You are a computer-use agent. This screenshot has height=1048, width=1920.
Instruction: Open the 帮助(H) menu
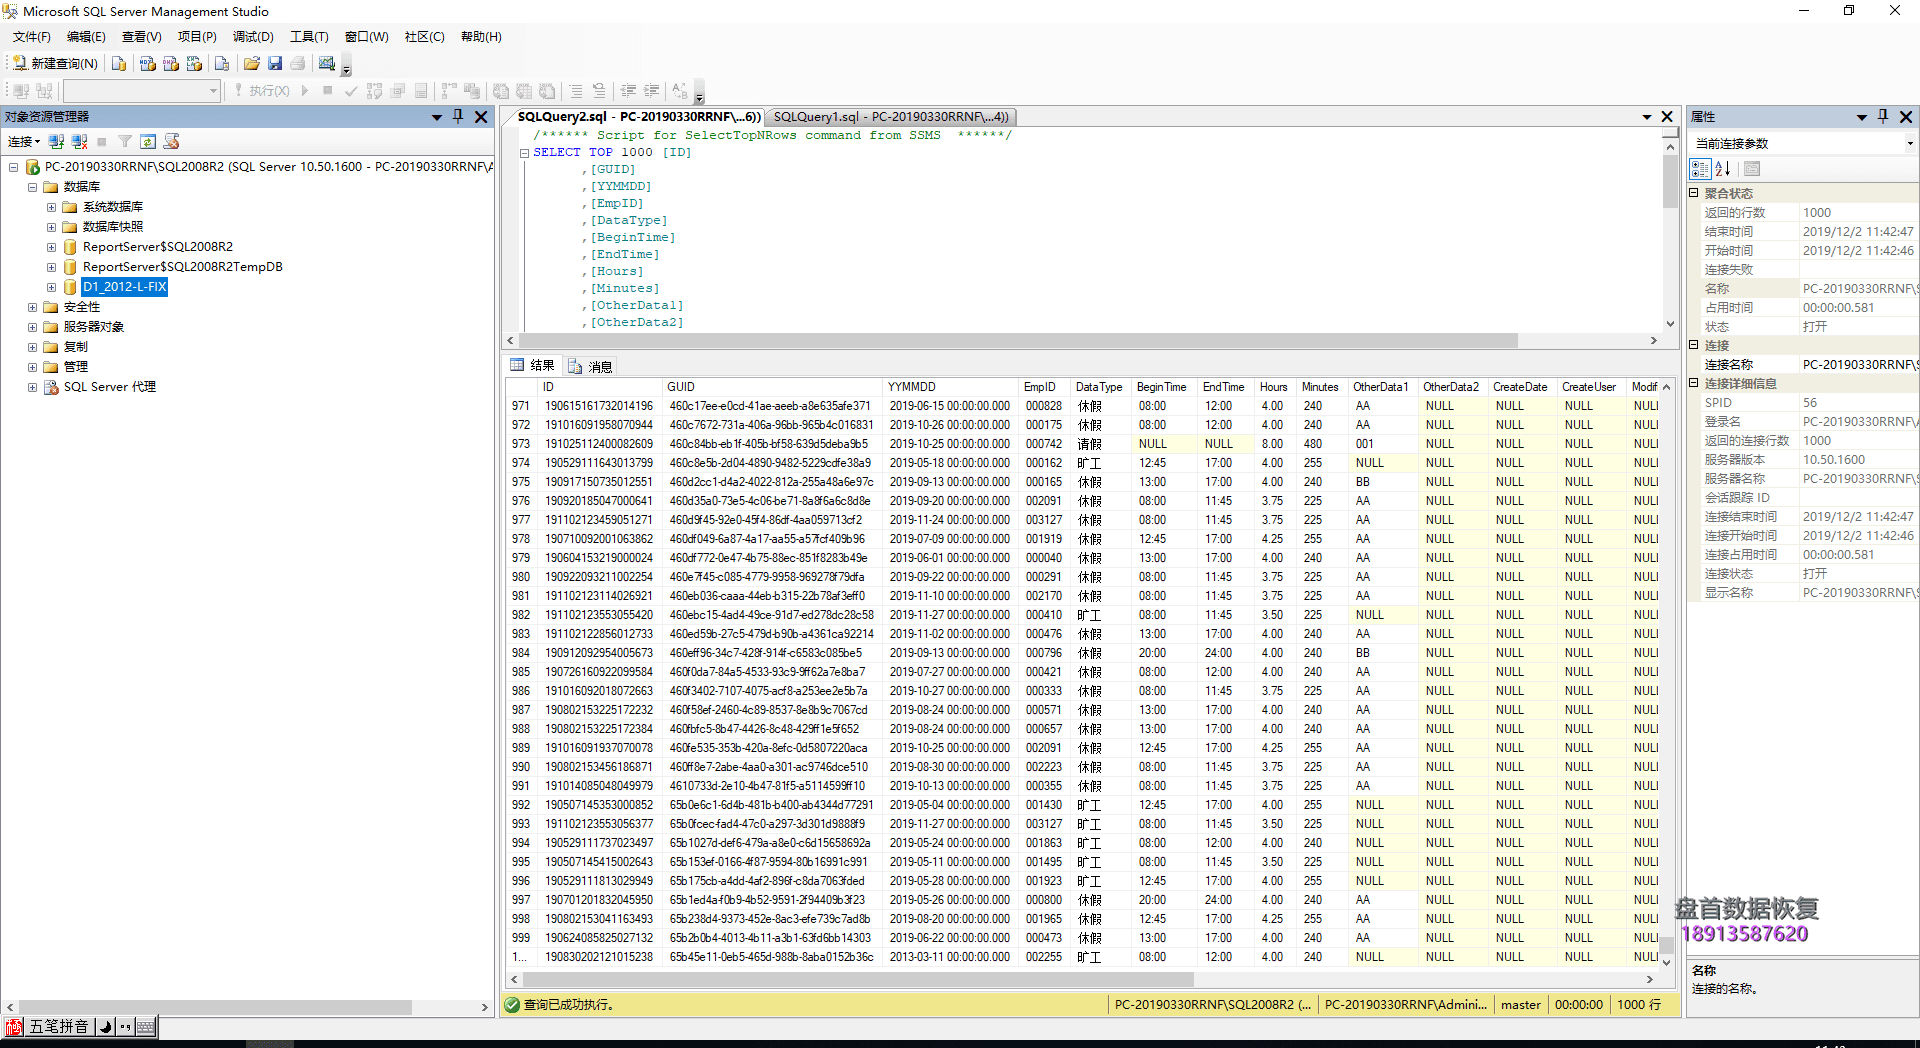[x=481, y=37]
